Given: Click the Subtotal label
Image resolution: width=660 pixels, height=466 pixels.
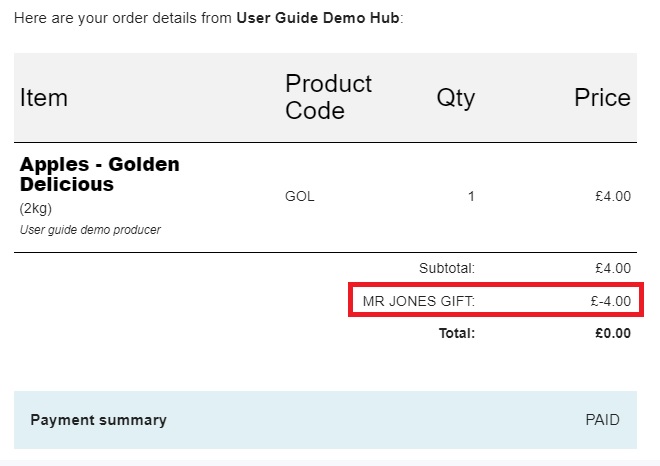Looking at the screenshot, I should pos(446,268).
